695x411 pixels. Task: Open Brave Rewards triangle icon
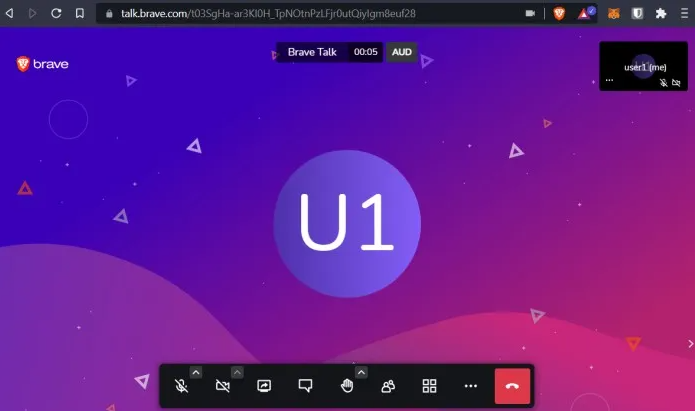point(586,13)
